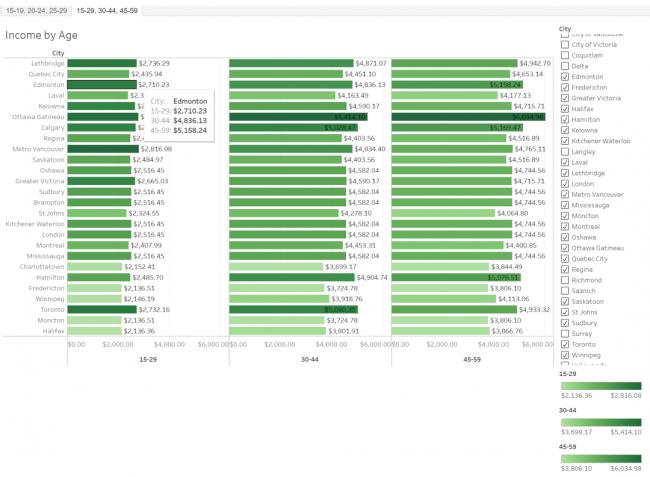The height and width of the screenshot is (477, 650).
Task: Select Lethbridge's 15-29 income bar
Action: [x=102, y=63]
